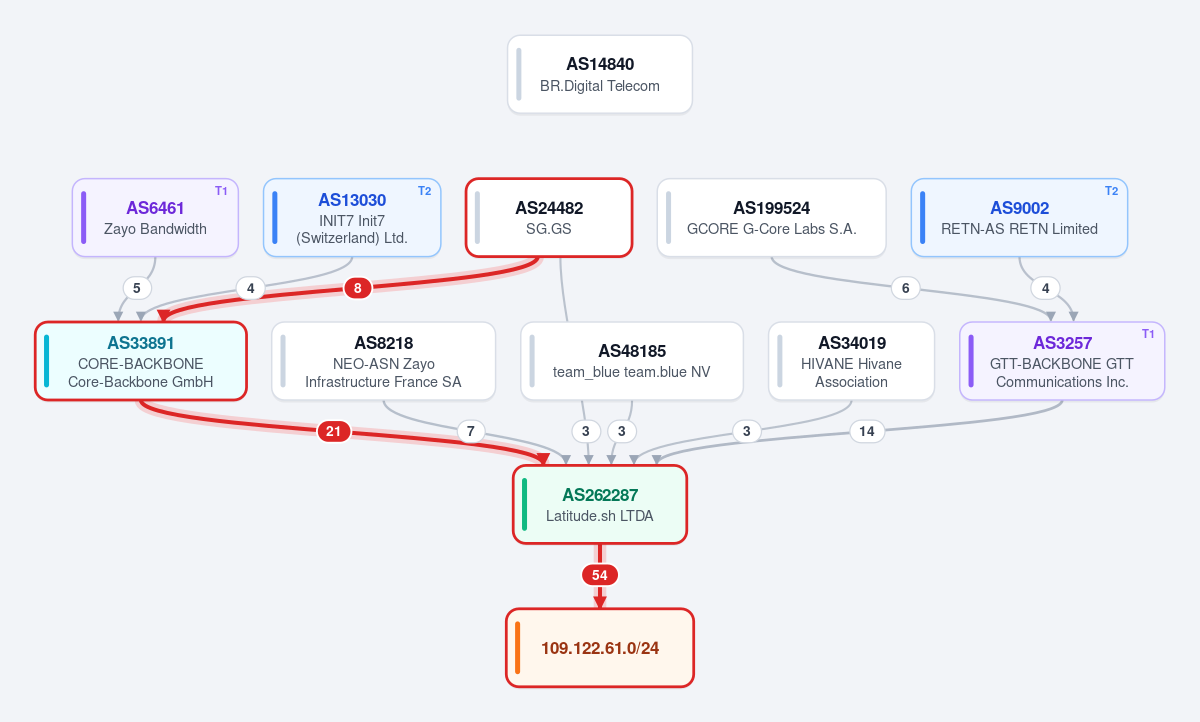The image size is (1200, 722).
Task: Select the AS48185 team.blue NV node
Action: pos(632,361)
